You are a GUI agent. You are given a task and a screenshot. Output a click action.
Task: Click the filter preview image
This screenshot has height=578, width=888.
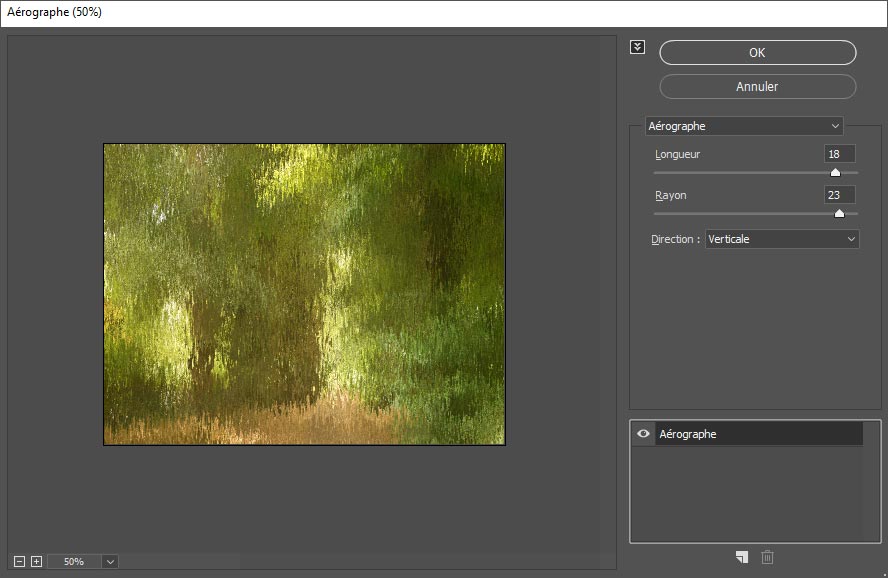[304, 294]
